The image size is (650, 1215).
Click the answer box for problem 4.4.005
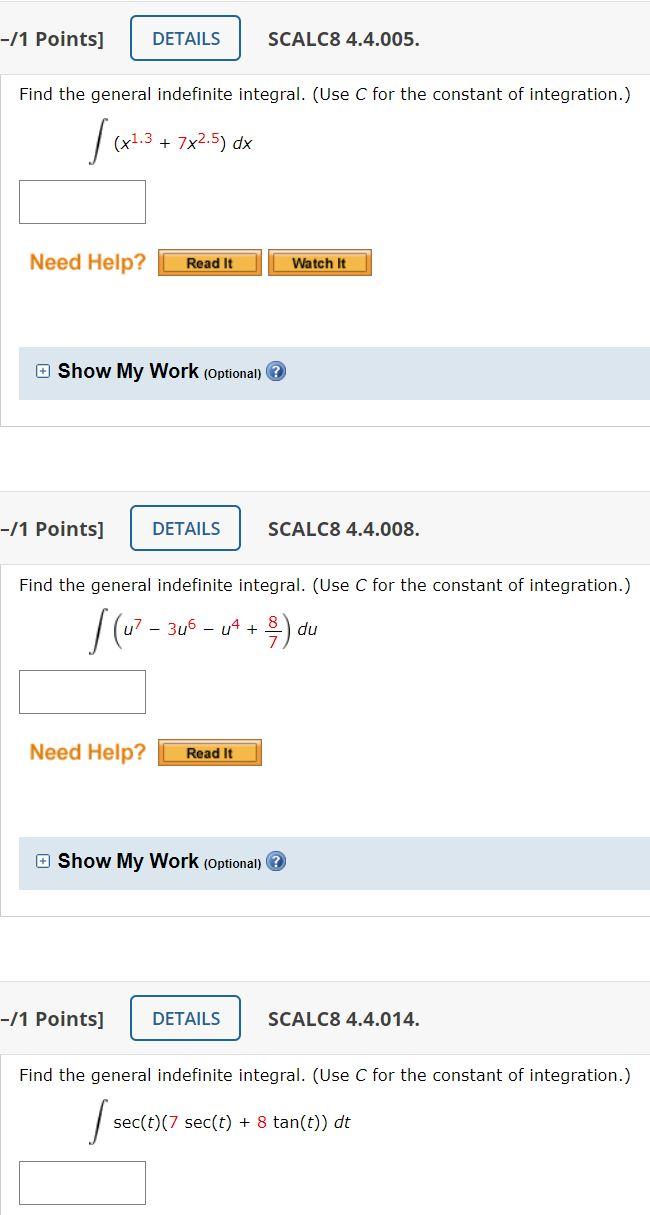click(x=82, y=201)
